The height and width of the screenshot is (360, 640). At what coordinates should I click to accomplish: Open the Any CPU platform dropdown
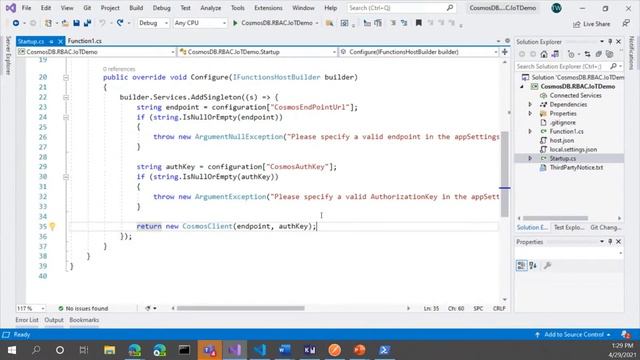coord(200,23)
